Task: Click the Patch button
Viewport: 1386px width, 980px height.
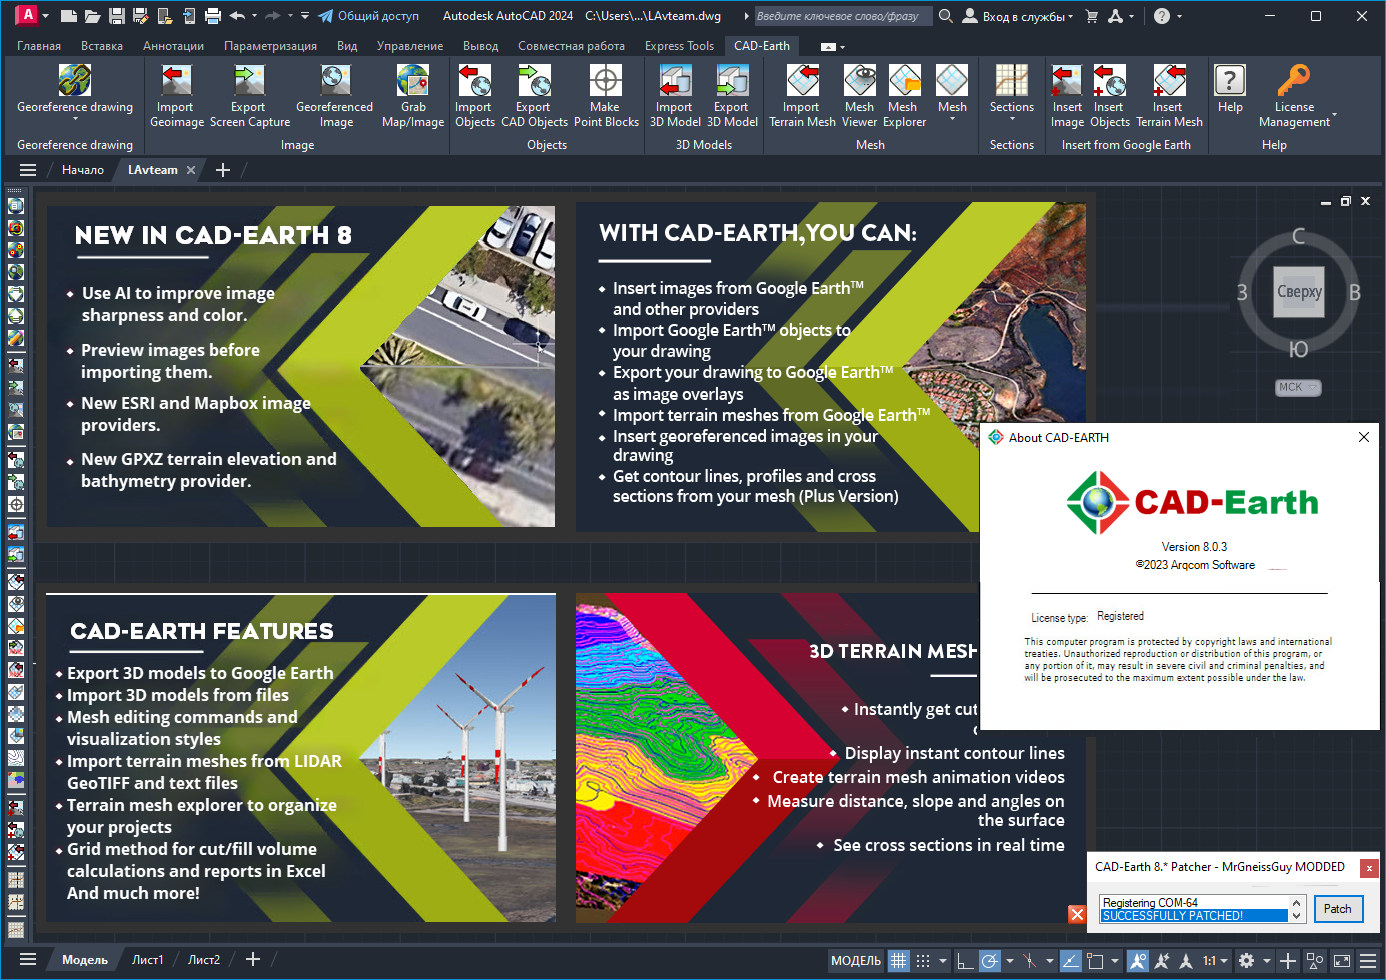Action: coord(1337,909)
